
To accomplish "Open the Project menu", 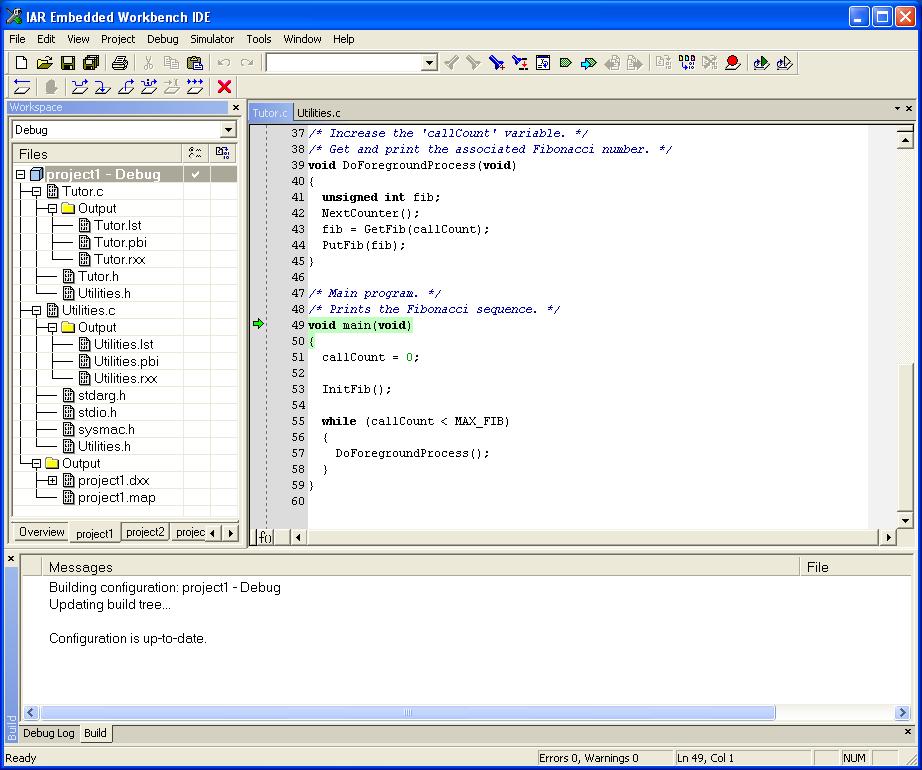I will click(x=118, y=39).
